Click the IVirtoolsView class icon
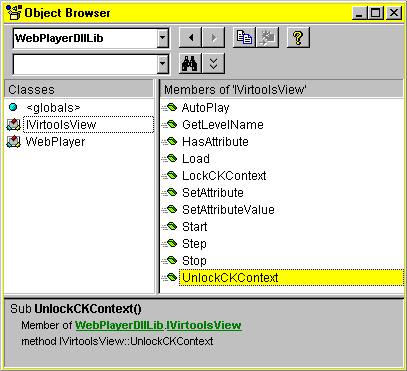The image size is (407, 371). 13,125
